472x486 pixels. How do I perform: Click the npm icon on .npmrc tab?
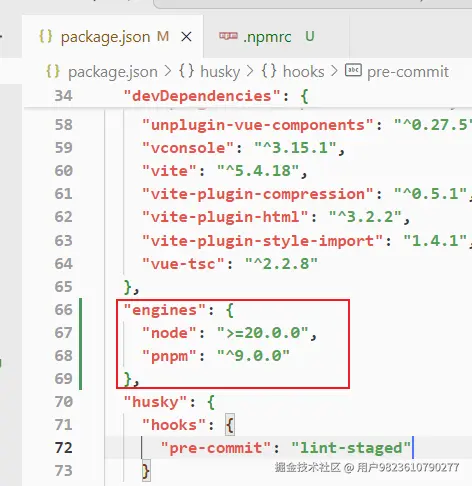[x=228, y=36]
